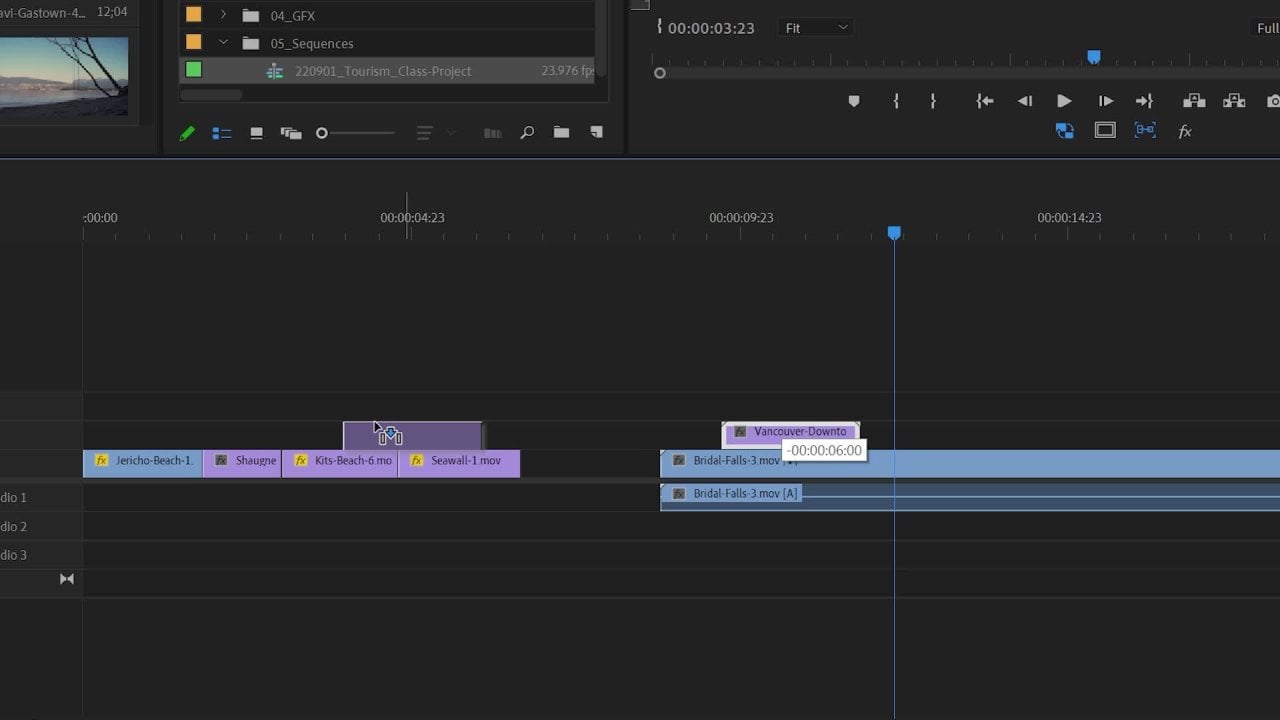
Task: Click the Mark Out bracket button
Action: pyautogui.click(x=933, y=101)
